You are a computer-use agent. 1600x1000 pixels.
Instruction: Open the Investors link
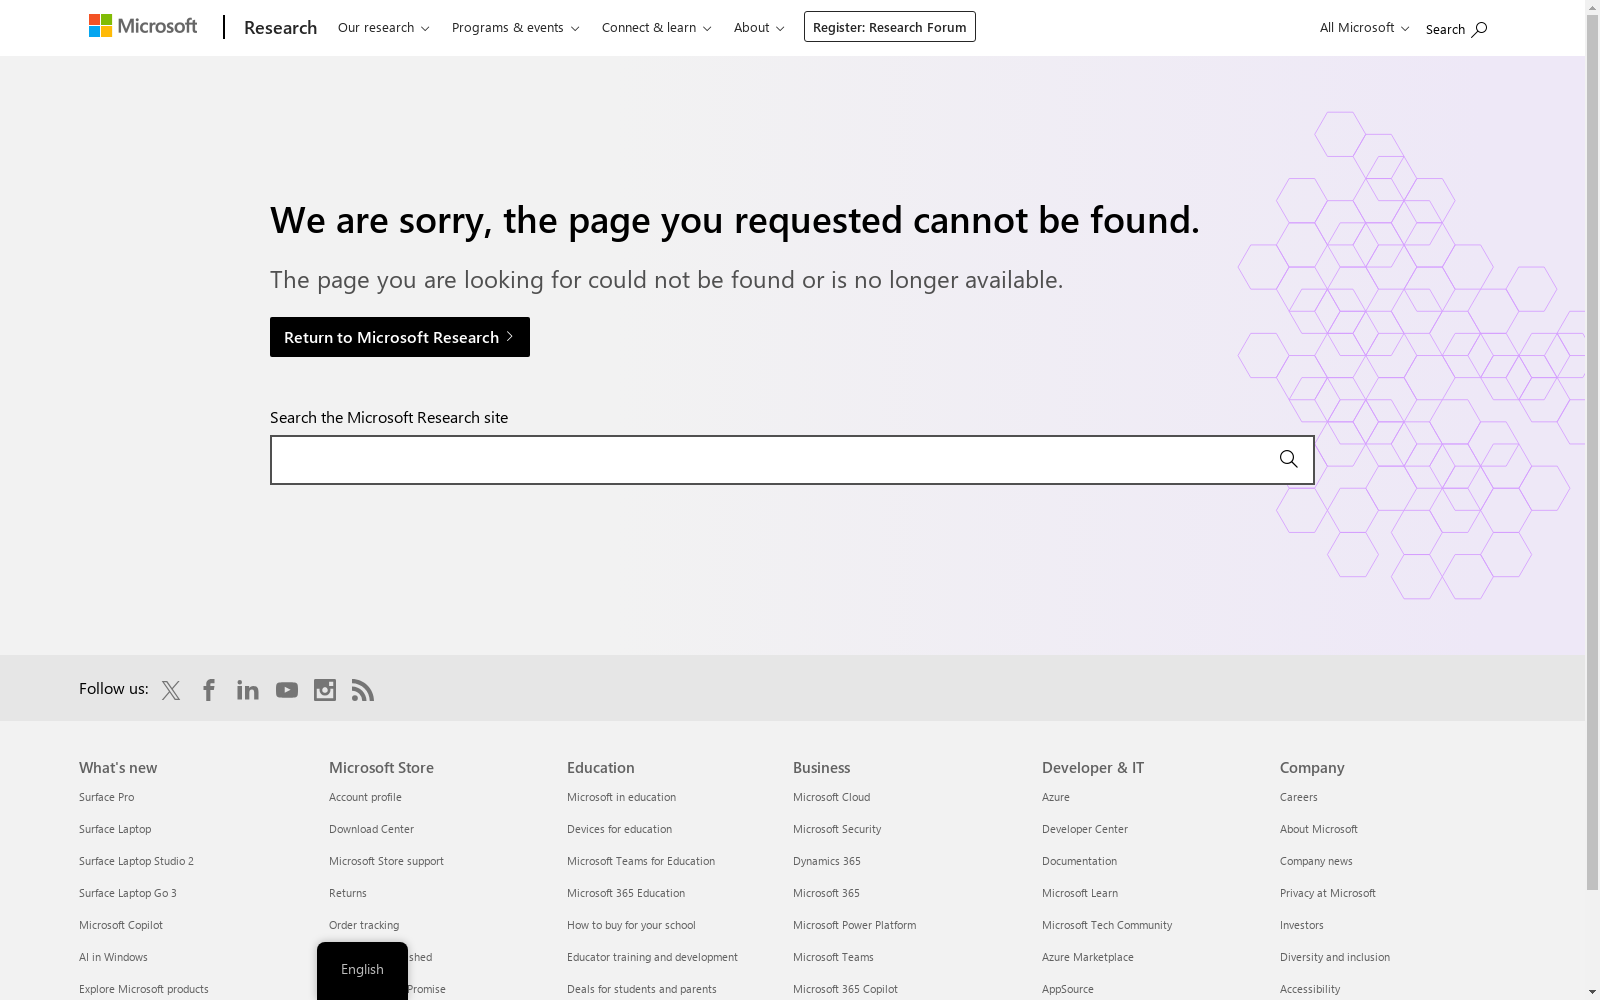[1302, 925]
